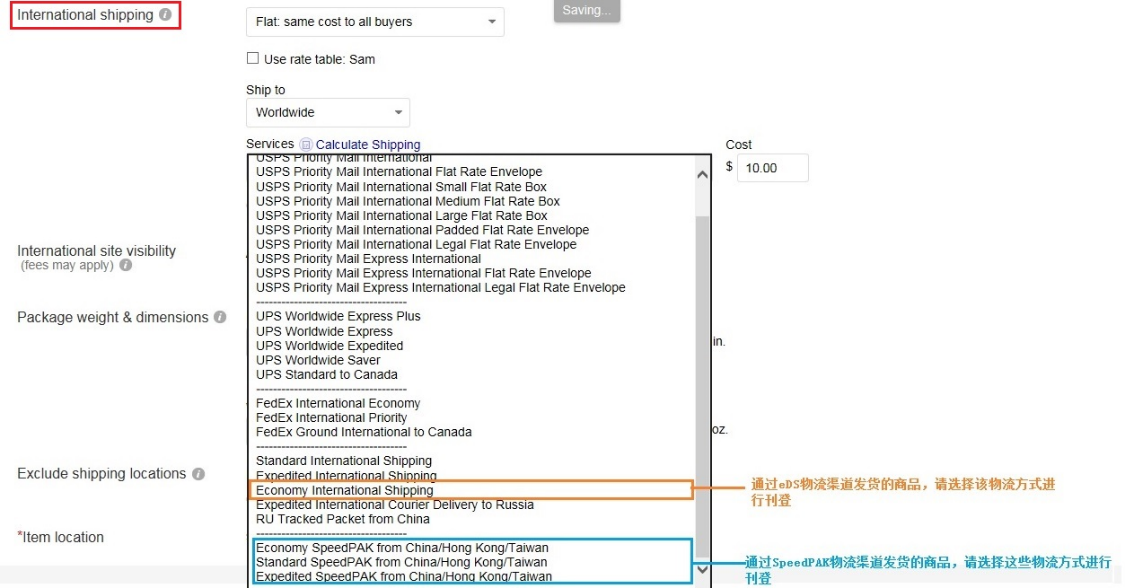Select Expedited SpeedPAK from China/Hong Kong/Taiwan

404,576
